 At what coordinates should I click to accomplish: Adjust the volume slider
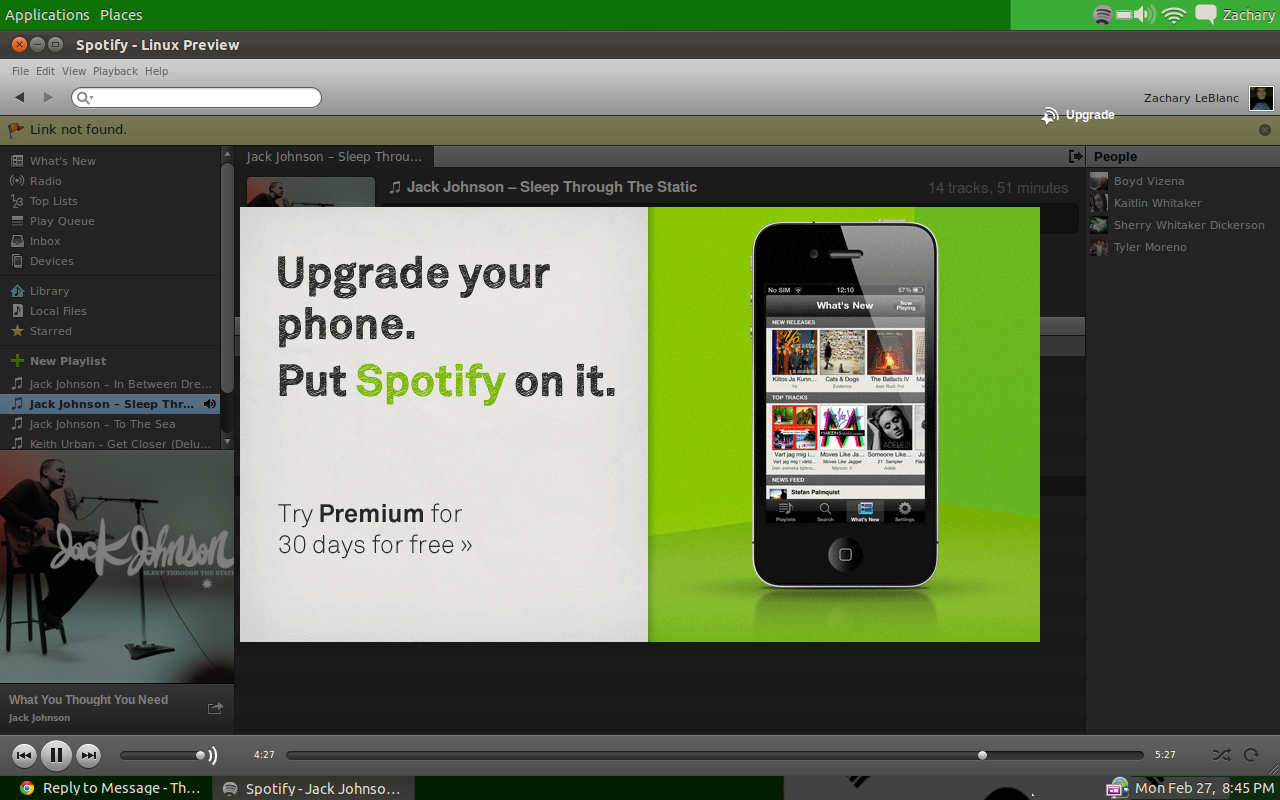[x=162, y=755]
